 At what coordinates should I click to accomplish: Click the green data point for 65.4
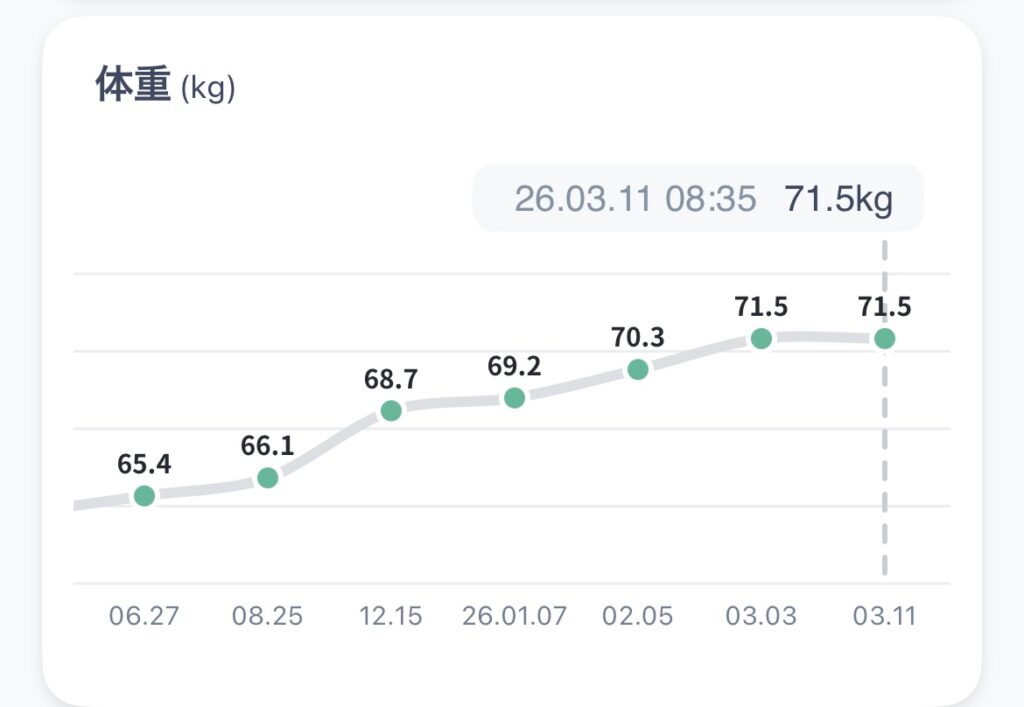coord(144,496)
